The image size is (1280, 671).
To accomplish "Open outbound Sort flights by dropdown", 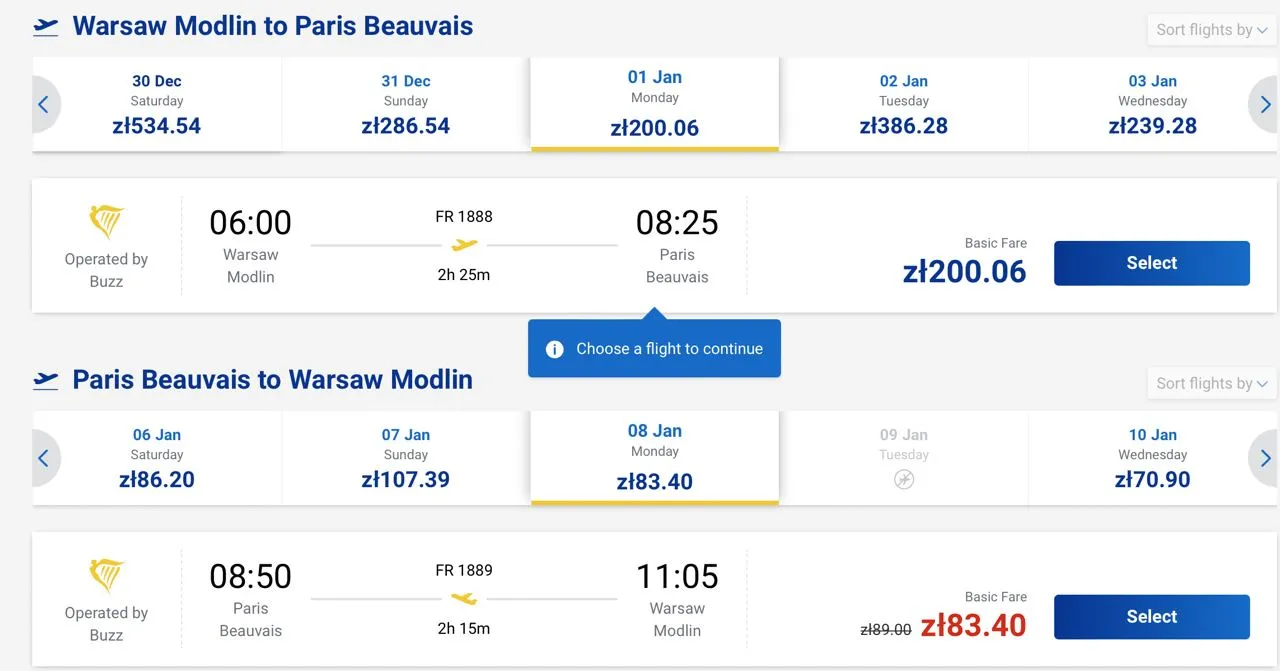I will (x=1211, y=30).
